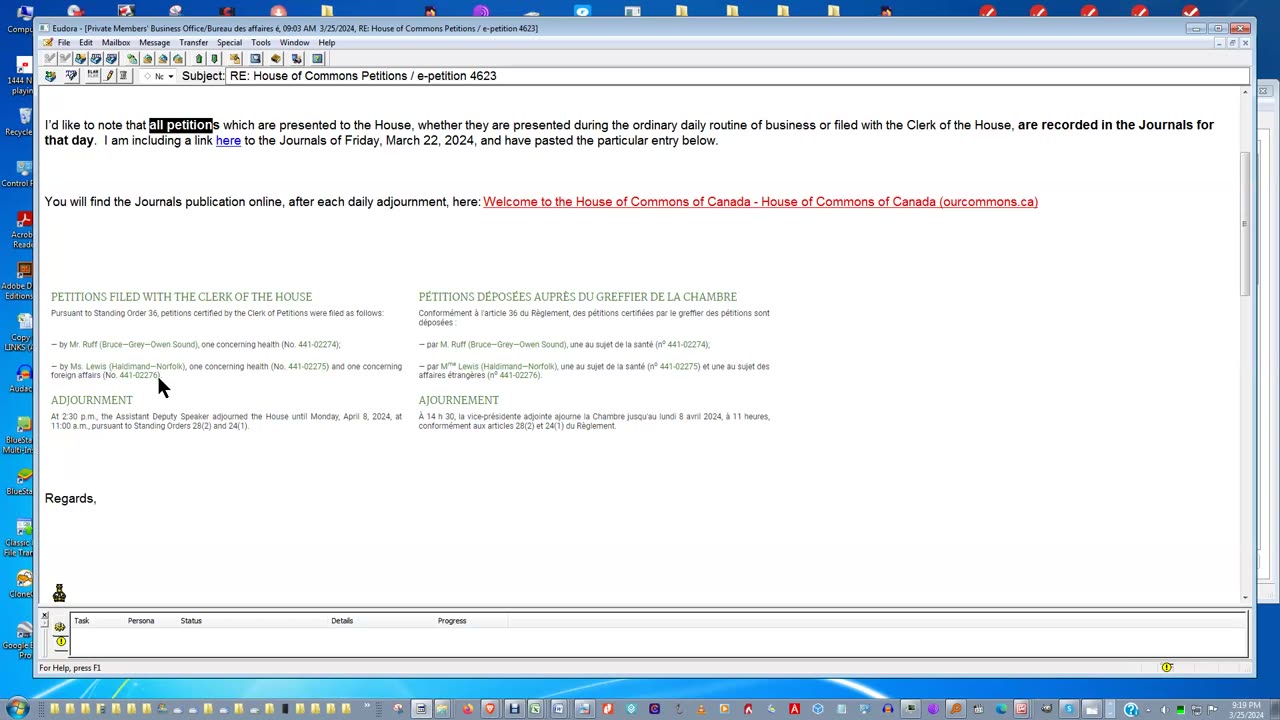Open Brave browser from the taskbar
This screenshot has width=1280, height=720.
pyautogui.click(x=490, y=709)
